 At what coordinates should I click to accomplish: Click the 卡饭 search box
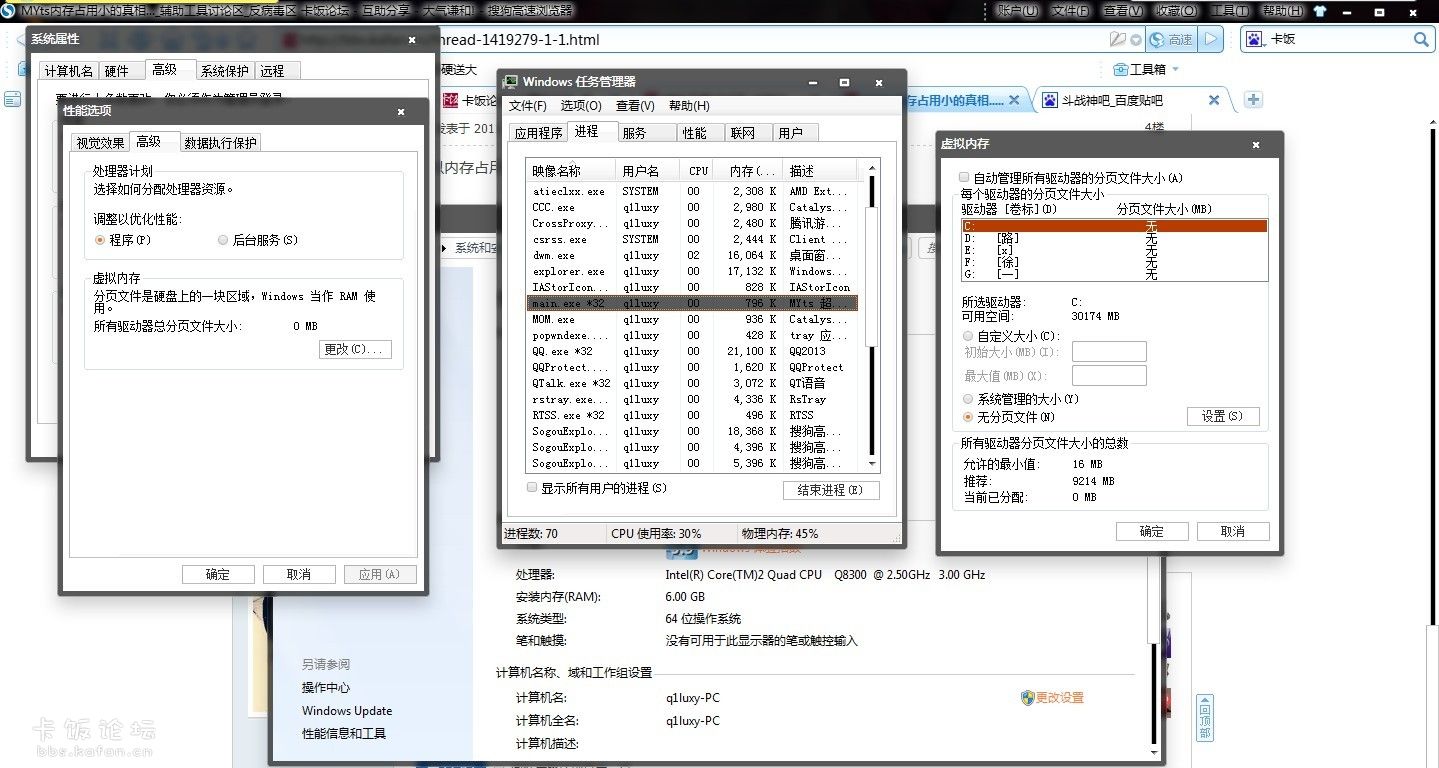(1336, 39)
